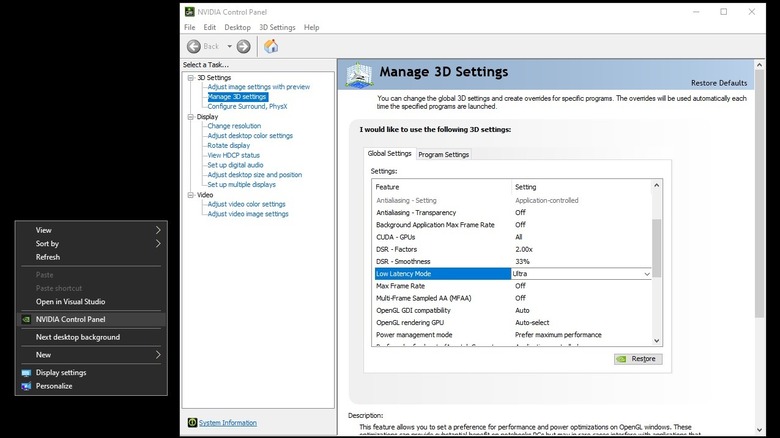
Task: Click the Home icon in toolbar
Action: [x=271, y=46]
